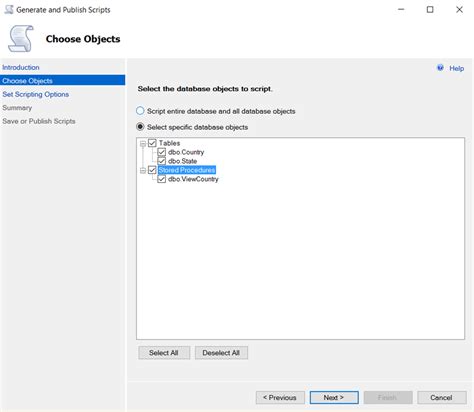Minimize the wizard window
Image resolution: width=474 pixels, height=412 pixels.
point(401,10)
